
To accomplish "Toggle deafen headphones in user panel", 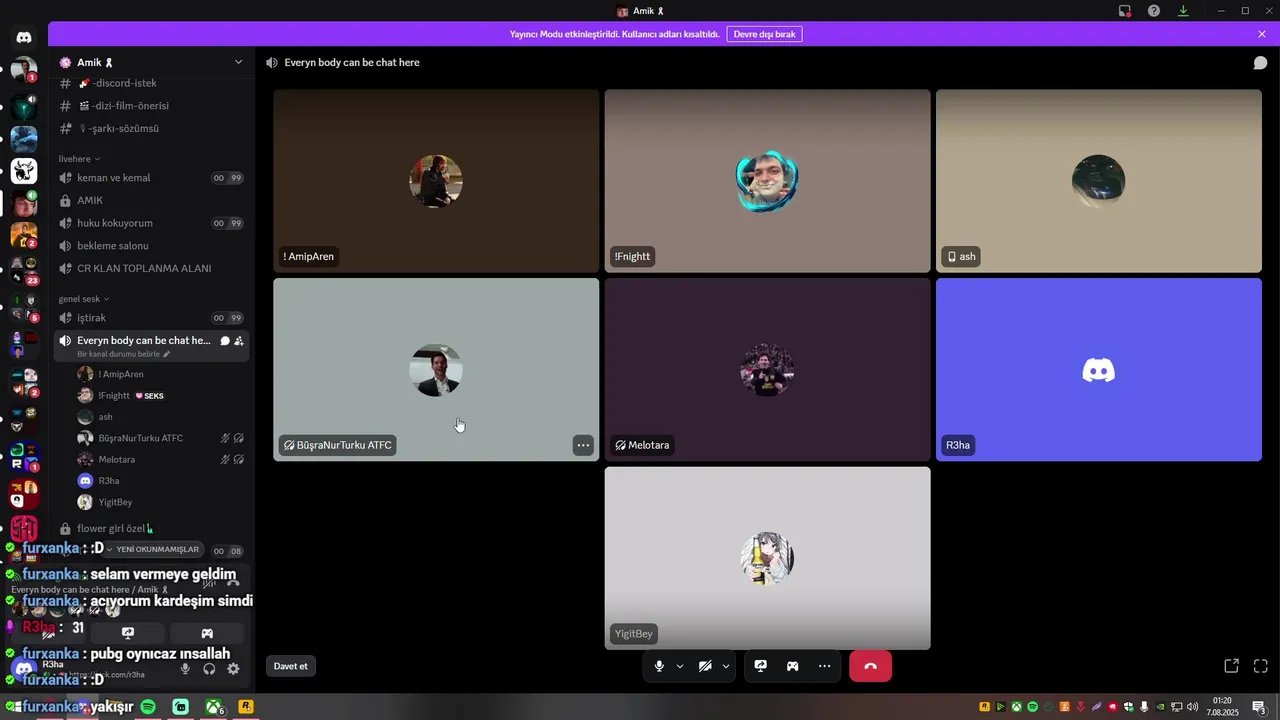I will pyautogui.click(x=209, y=669).
